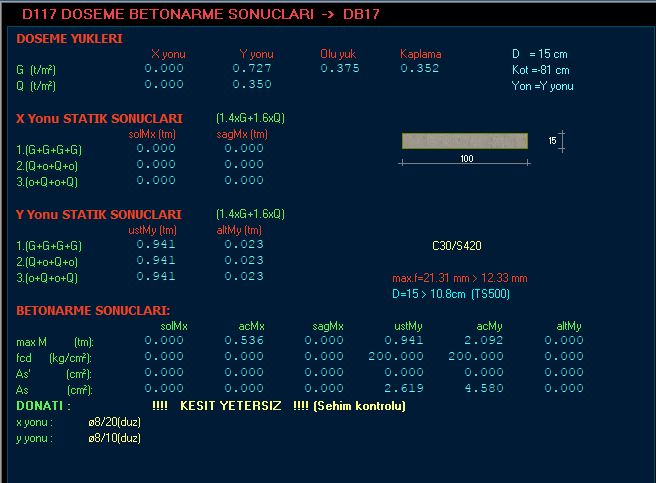Select the Kaplama value 0.352

pyautogui.click(x=419, y=68)
